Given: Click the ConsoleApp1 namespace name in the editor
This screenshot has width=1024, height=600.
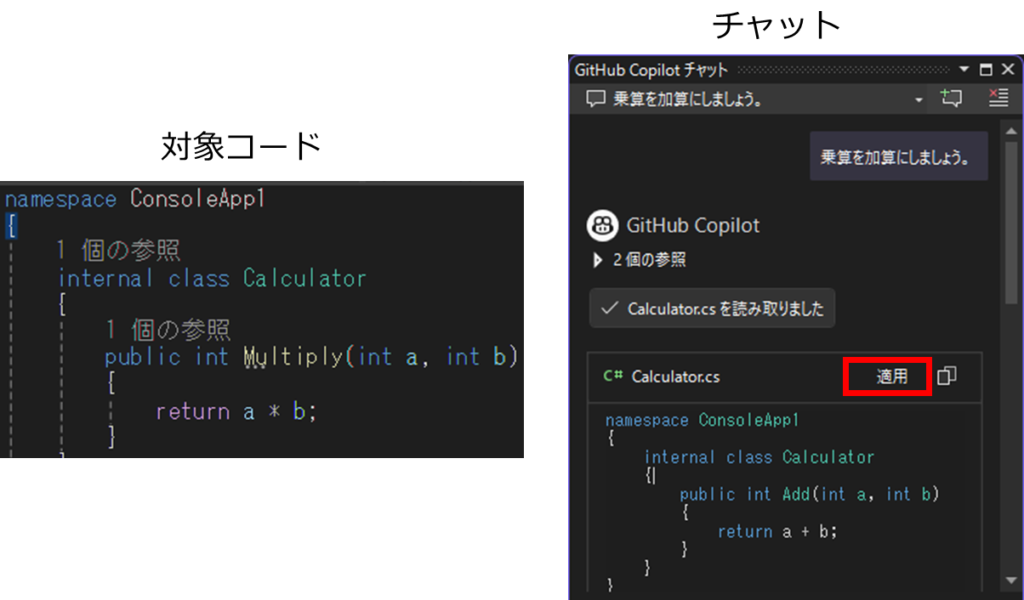Looking at the screenshot, I should click(197, 198).
